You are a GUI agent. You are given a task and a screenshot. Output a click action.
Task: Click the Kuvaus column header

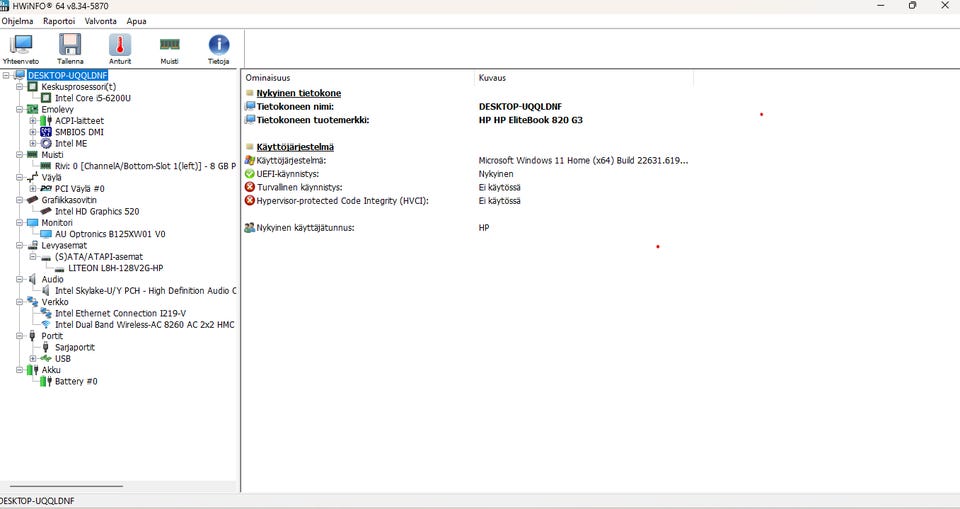(x=585, y=78)
